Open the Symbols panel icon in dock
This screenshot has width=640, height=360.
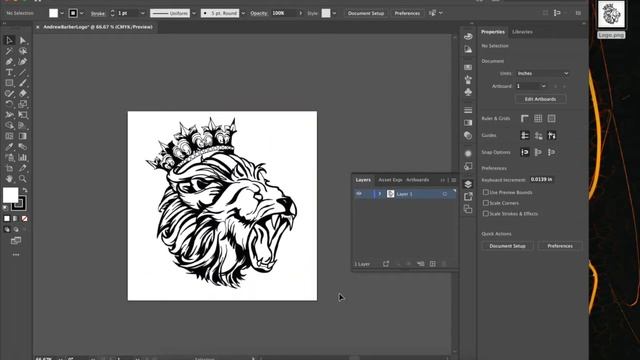click(x=468, y=92)
